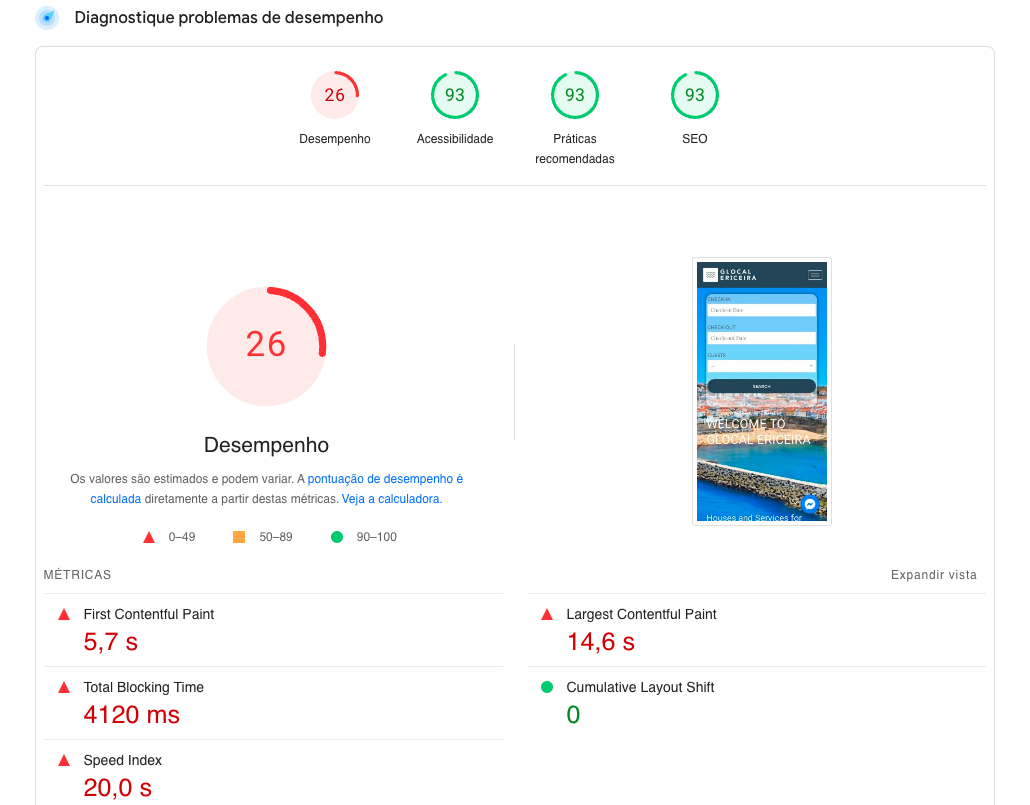The width and height of the screenshot is (1030, 805).
Task: Click the Glocal Ericeira page screenshot thumbnail
Action: pos(762,391)
